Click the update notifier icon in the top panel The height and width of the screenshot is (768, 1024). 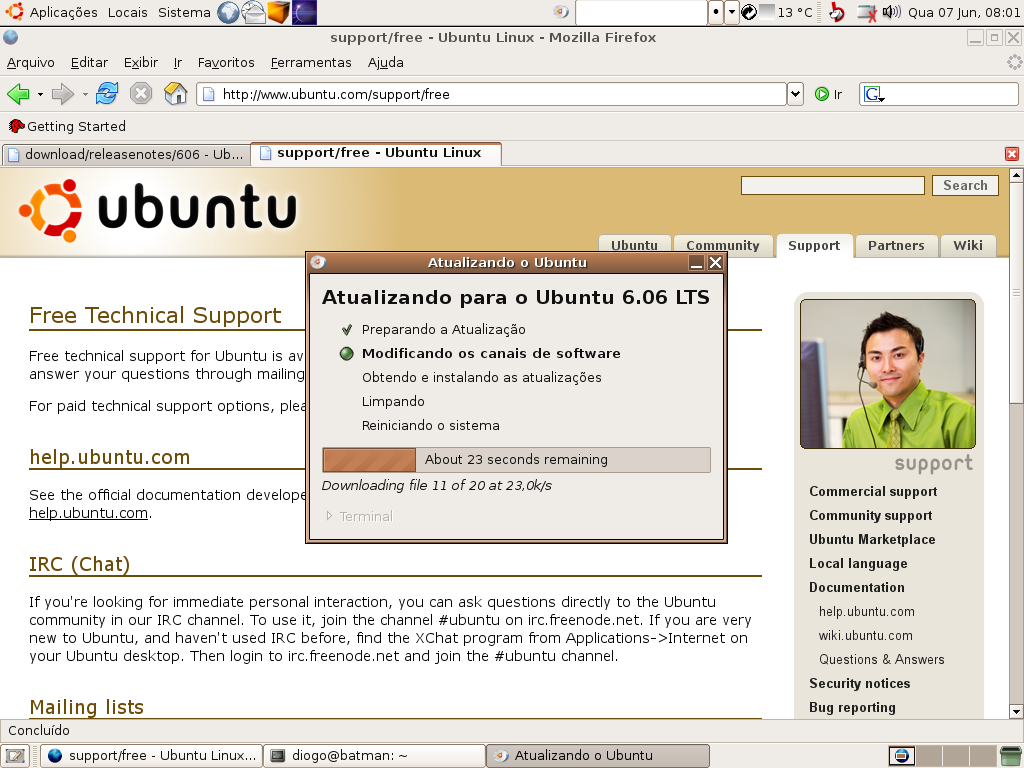click(560, 11)
